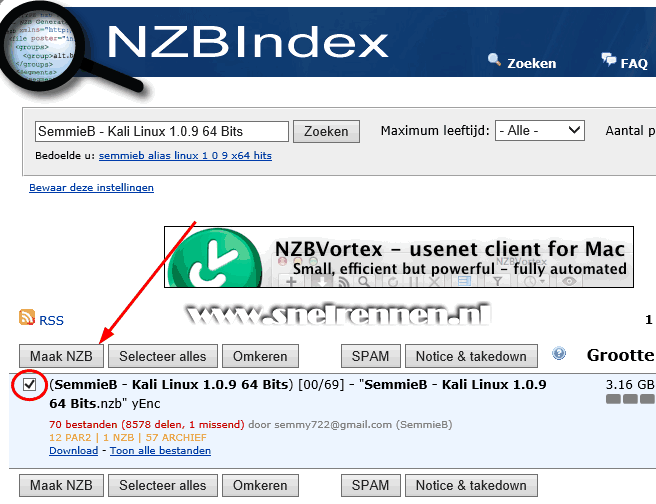Follow the suggested search link semmieb alias linux

185,156
